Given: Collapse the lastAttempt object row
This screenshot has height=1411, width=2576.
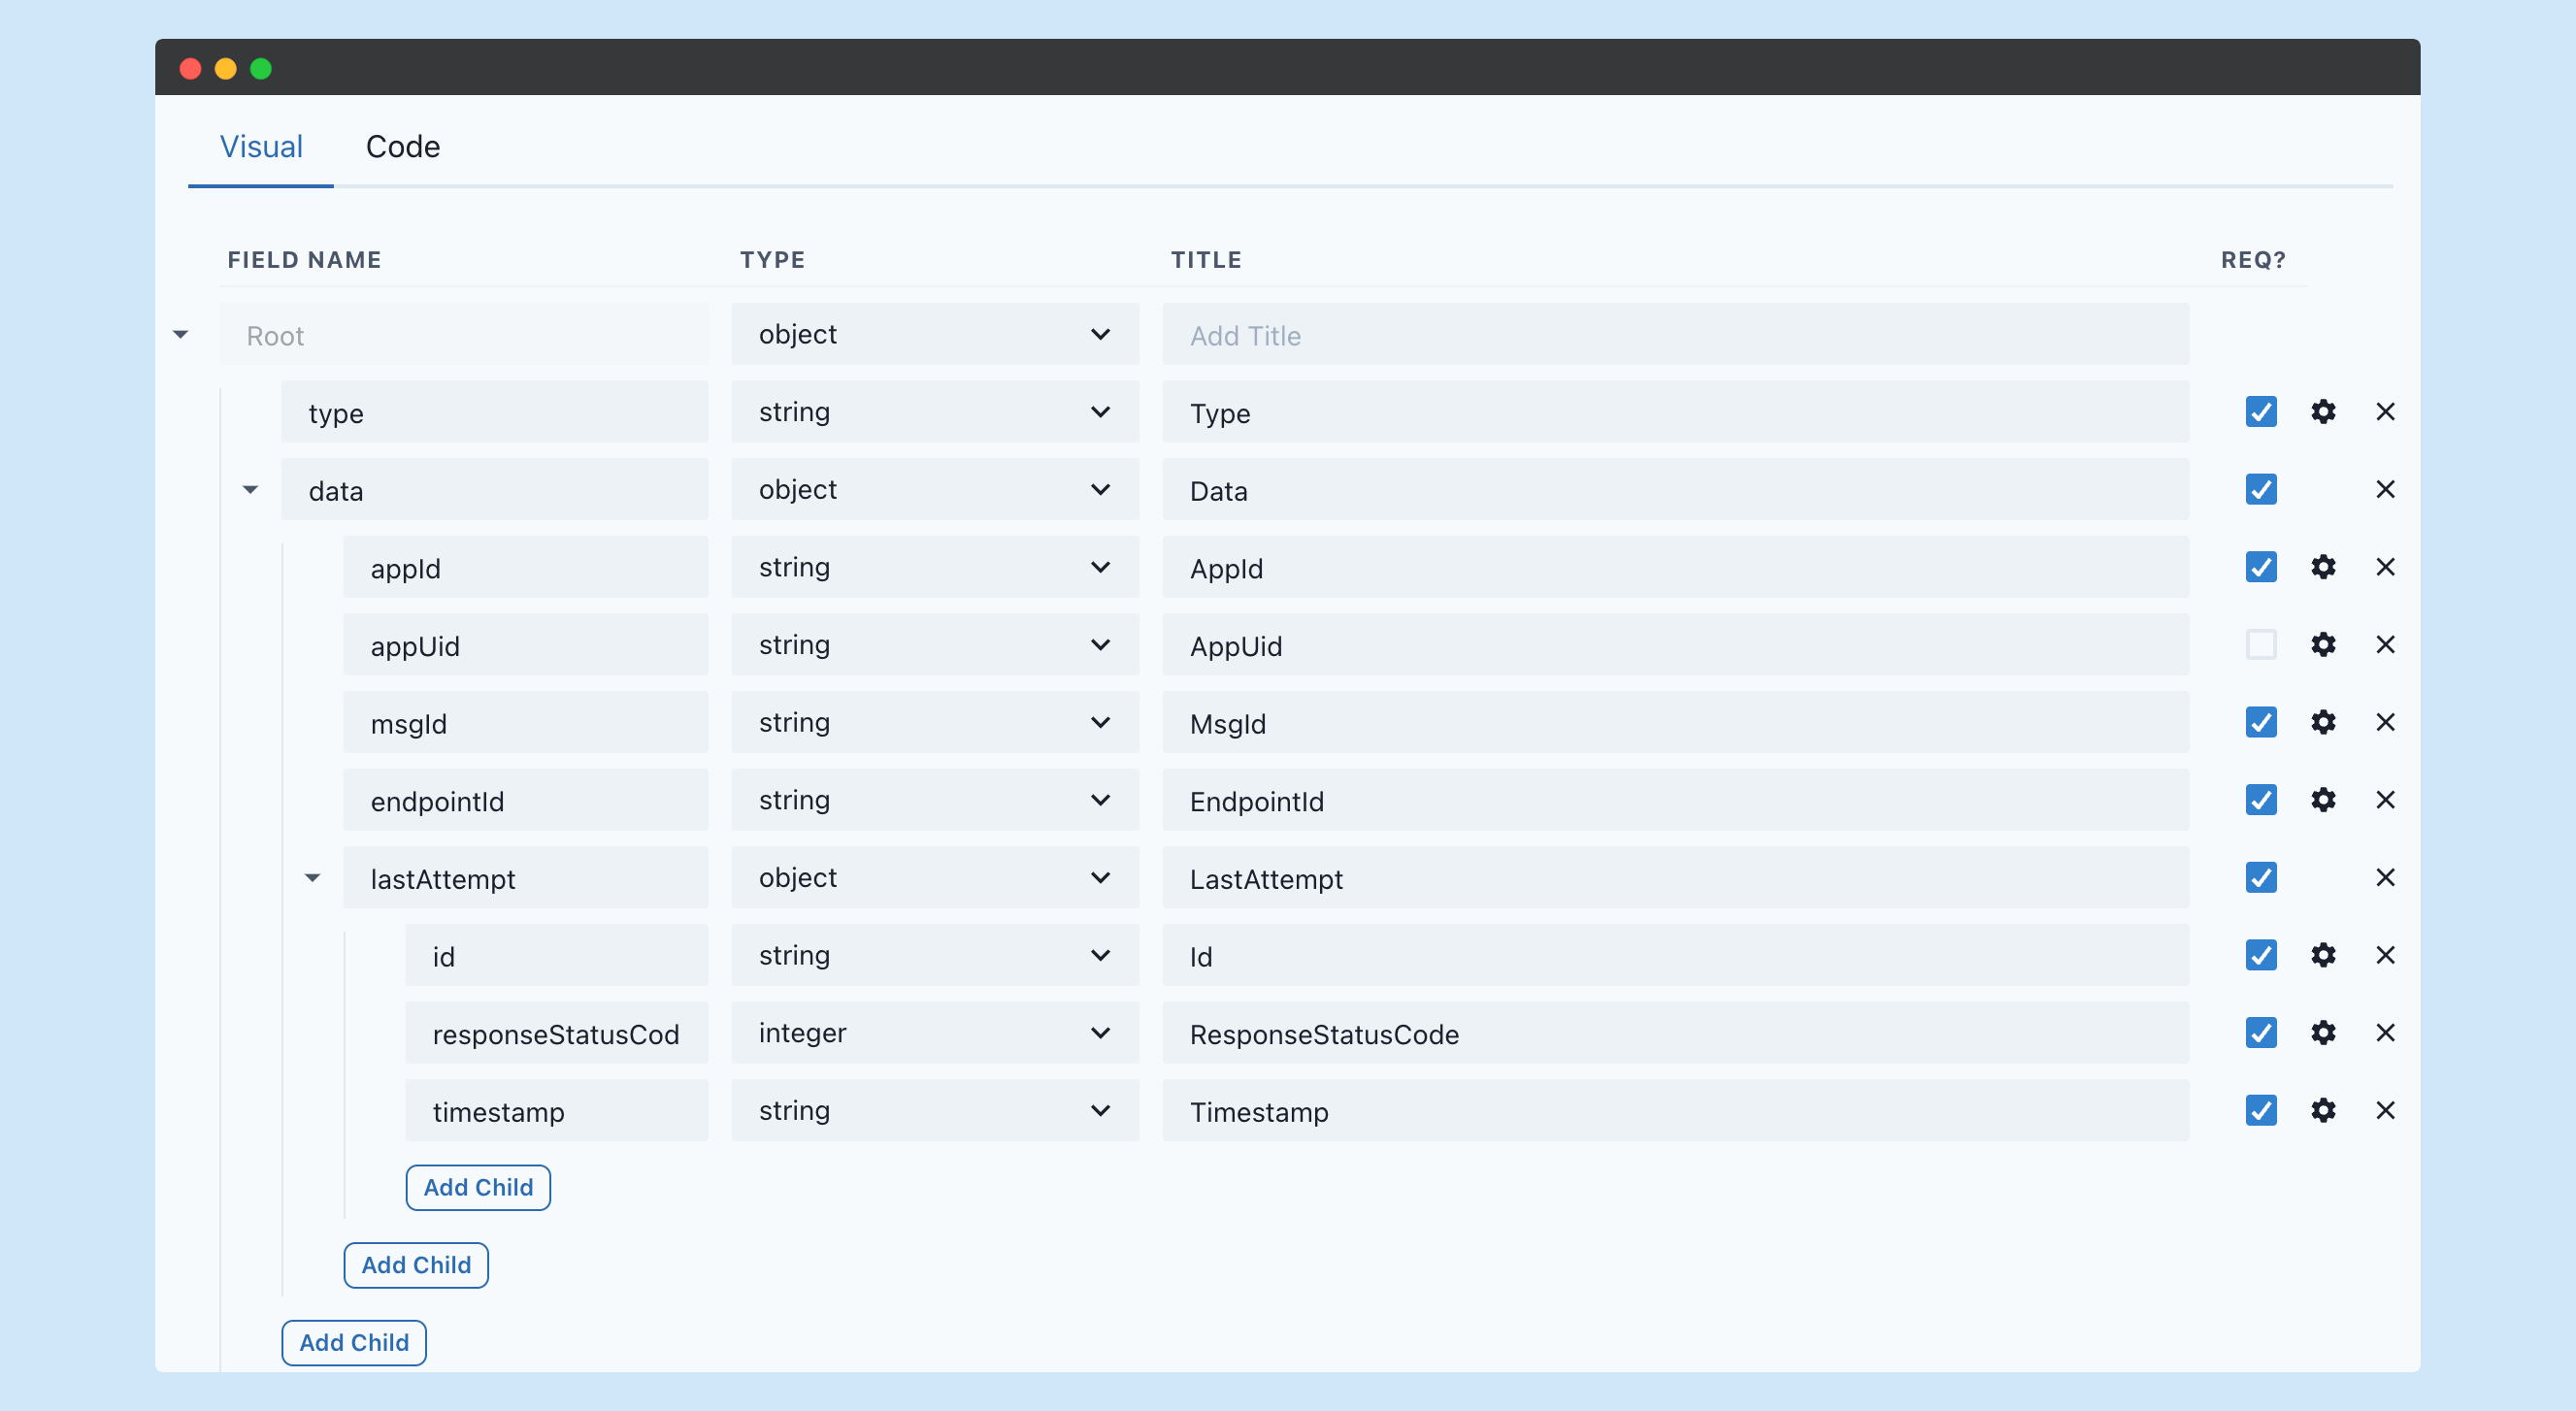Looking at the screenshot, I should (313, 877).
